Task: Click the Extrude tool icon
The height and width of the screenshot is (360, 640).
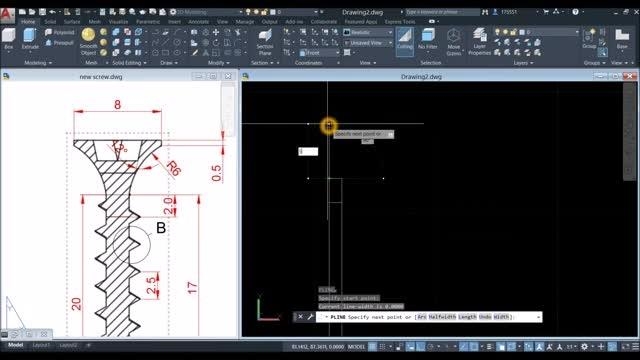Action: pyautogui.click(x=30, y=39)
